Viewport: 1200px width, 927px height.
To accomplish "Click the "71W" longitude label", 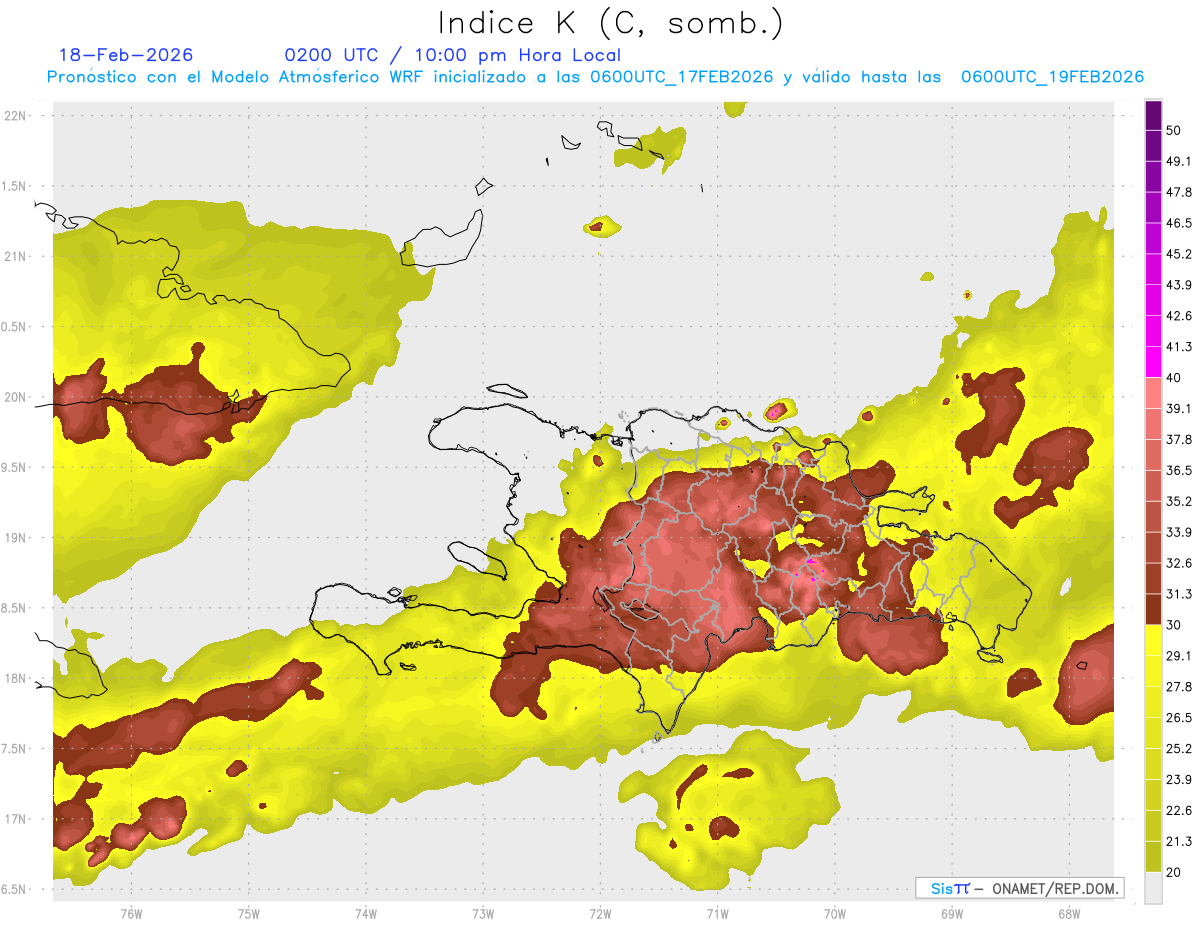I will [717, 914].
